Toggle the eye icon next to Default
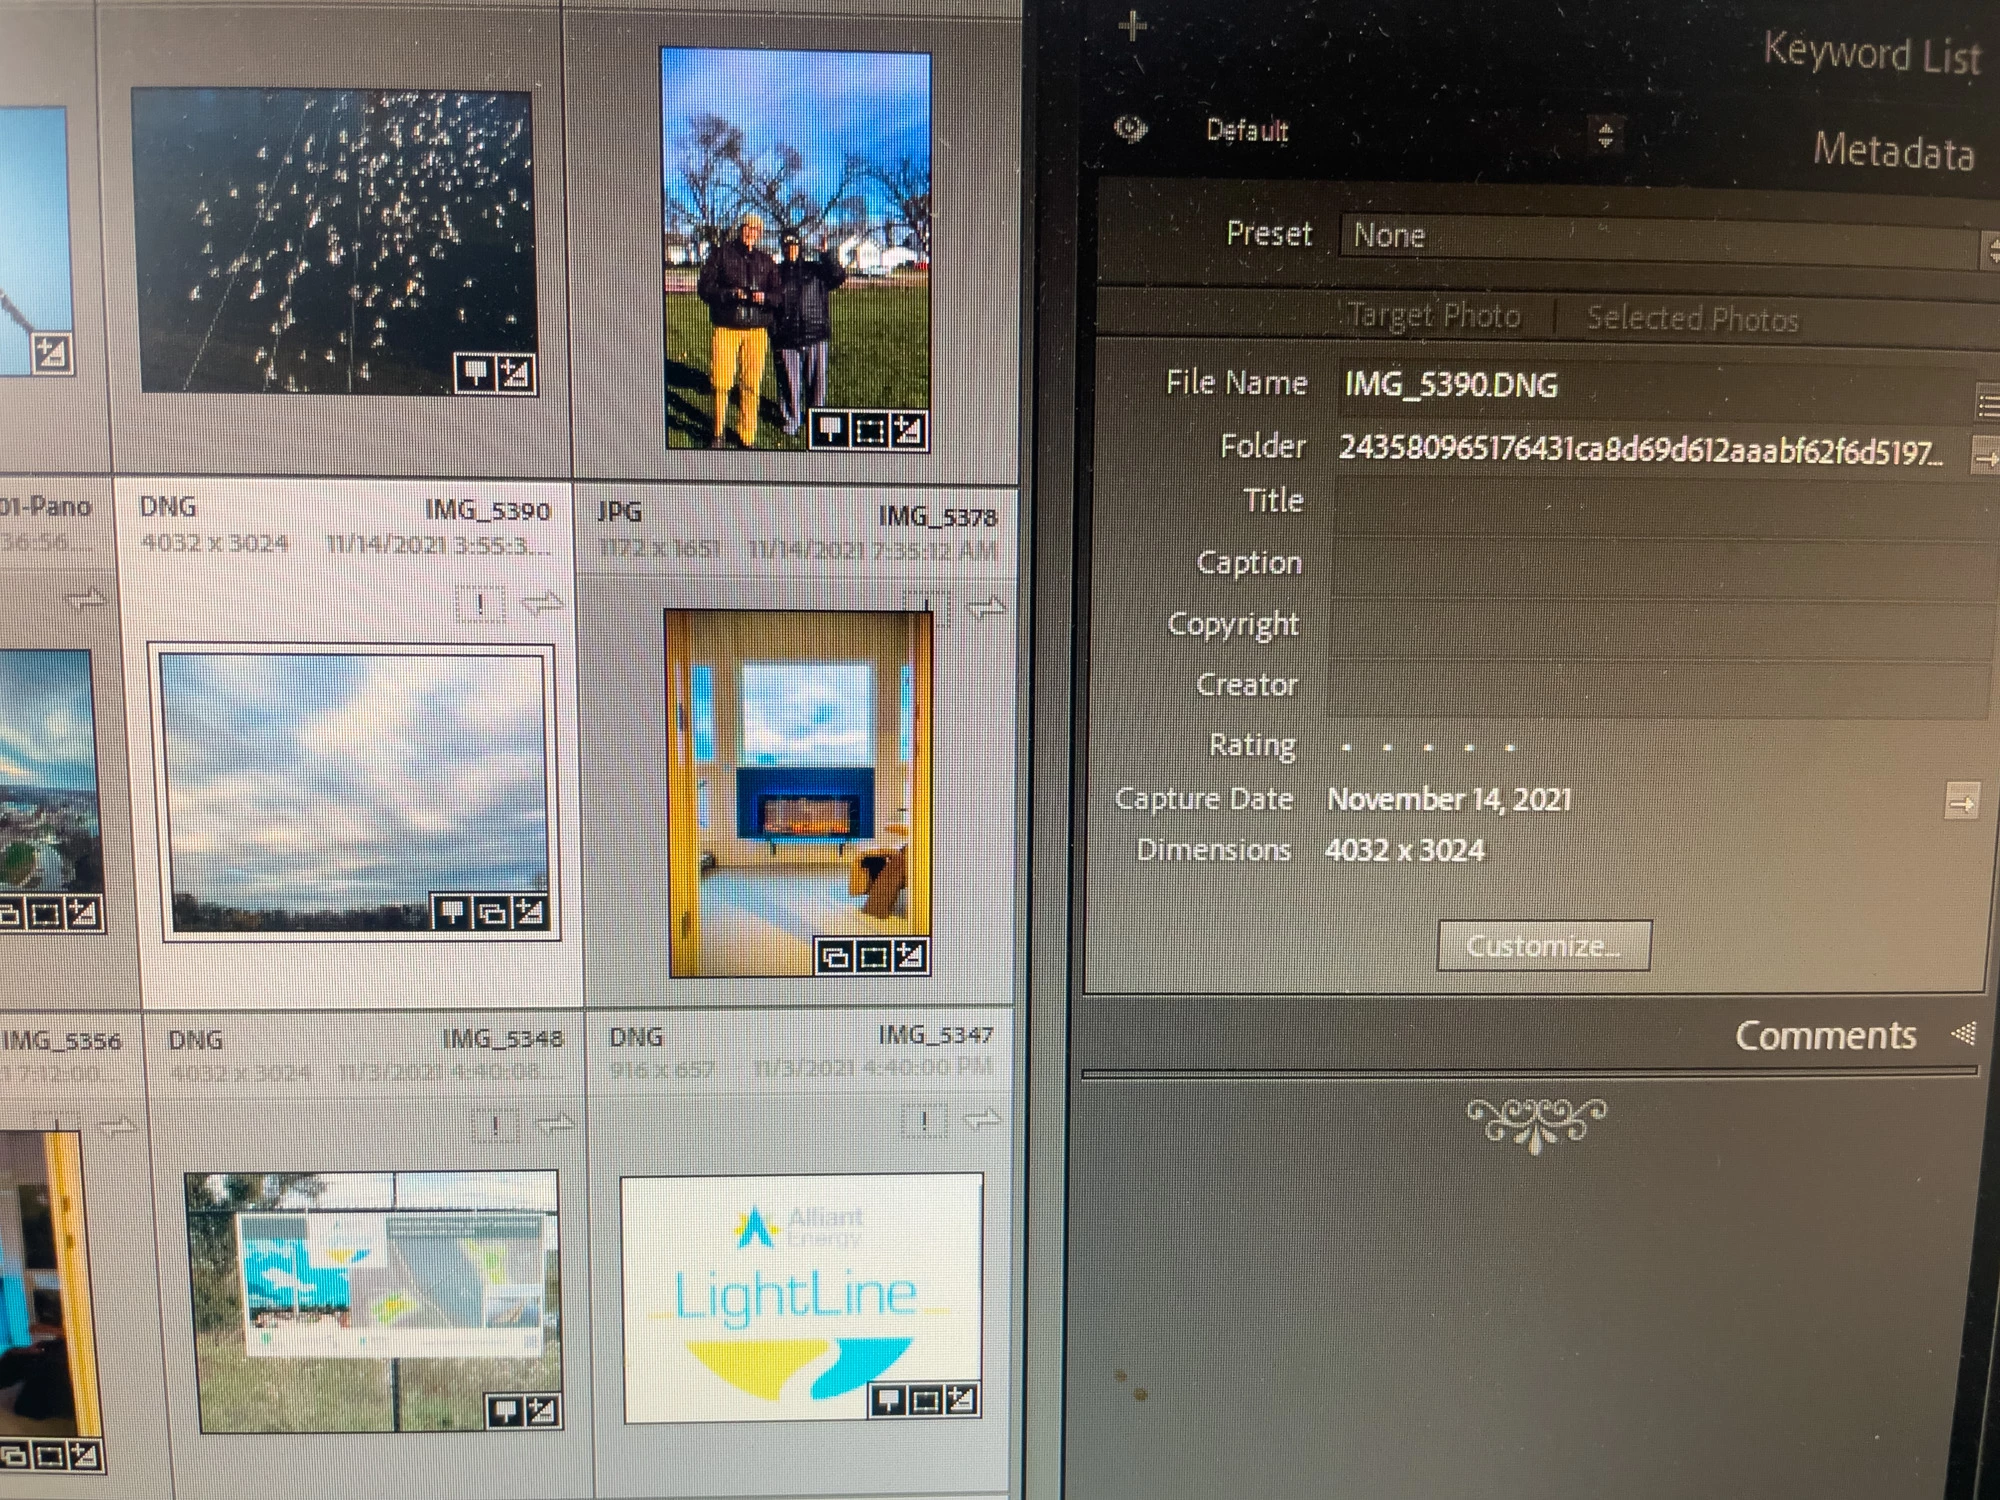This screenshot has width=2000, height=1500. [x=1131, y=129]
